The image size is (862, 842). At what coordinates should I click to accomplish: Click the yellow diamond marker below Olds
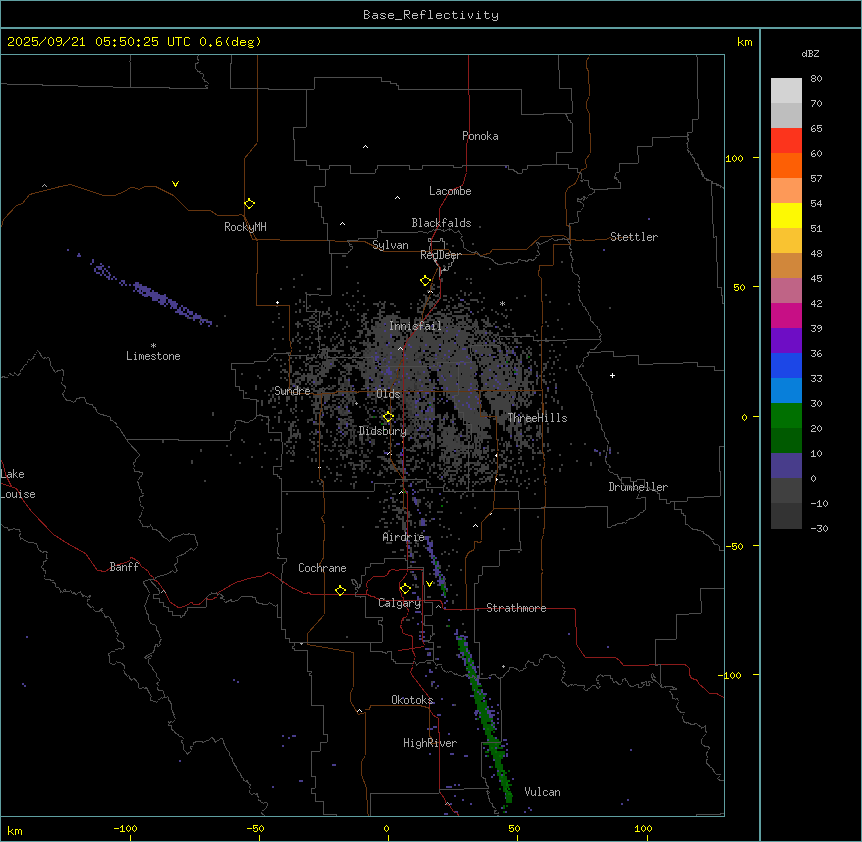tap(388, 417)
